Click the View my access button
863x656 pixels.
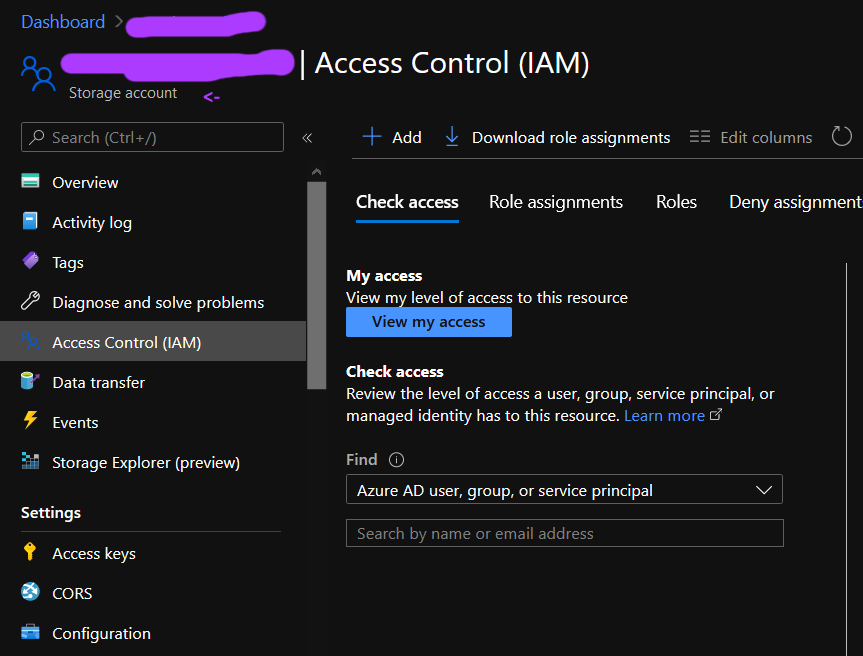pyautogui.click(x=429, y=322)
